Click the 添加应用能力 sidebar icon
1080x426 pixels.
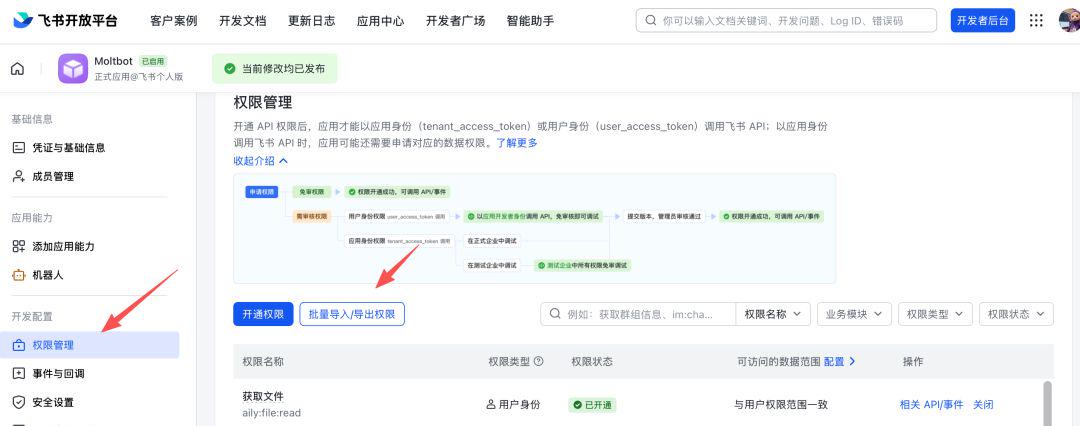click(19, 246)
